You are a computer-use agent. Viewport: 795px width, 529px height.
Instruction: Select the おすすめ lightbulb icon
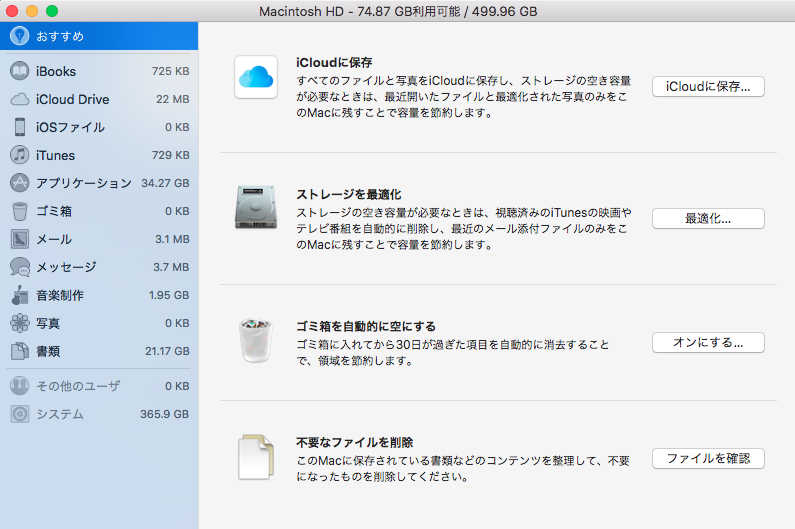[20, 36]
